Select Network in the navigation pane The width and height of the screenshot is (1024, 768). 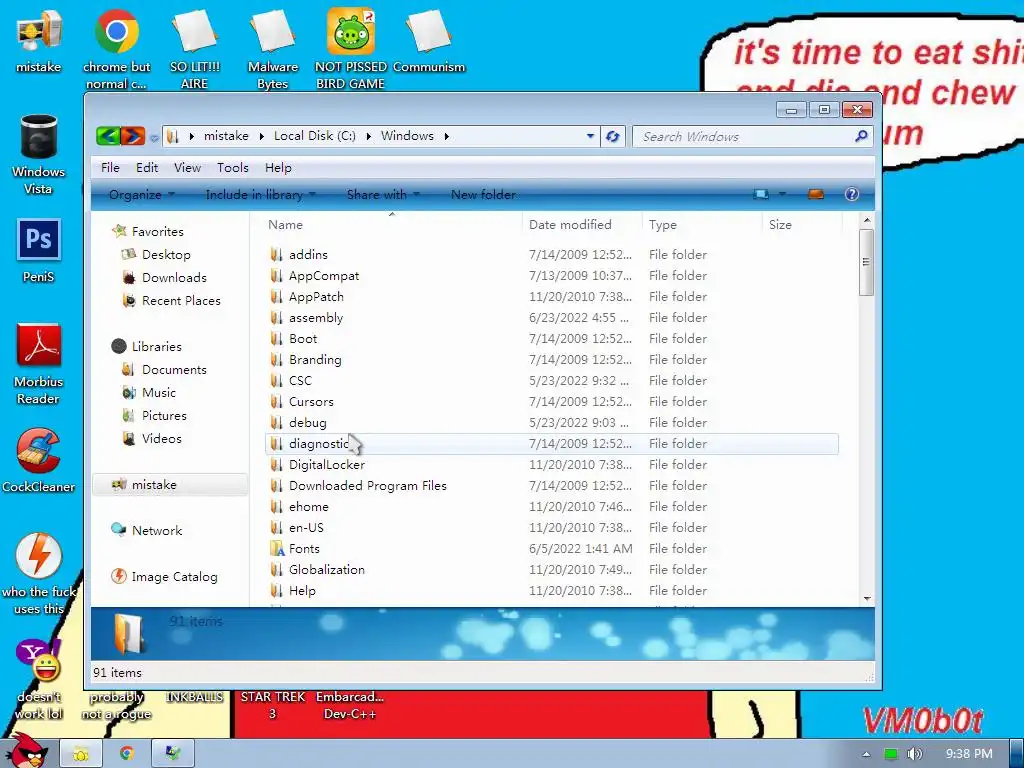(x=157, y=530)
